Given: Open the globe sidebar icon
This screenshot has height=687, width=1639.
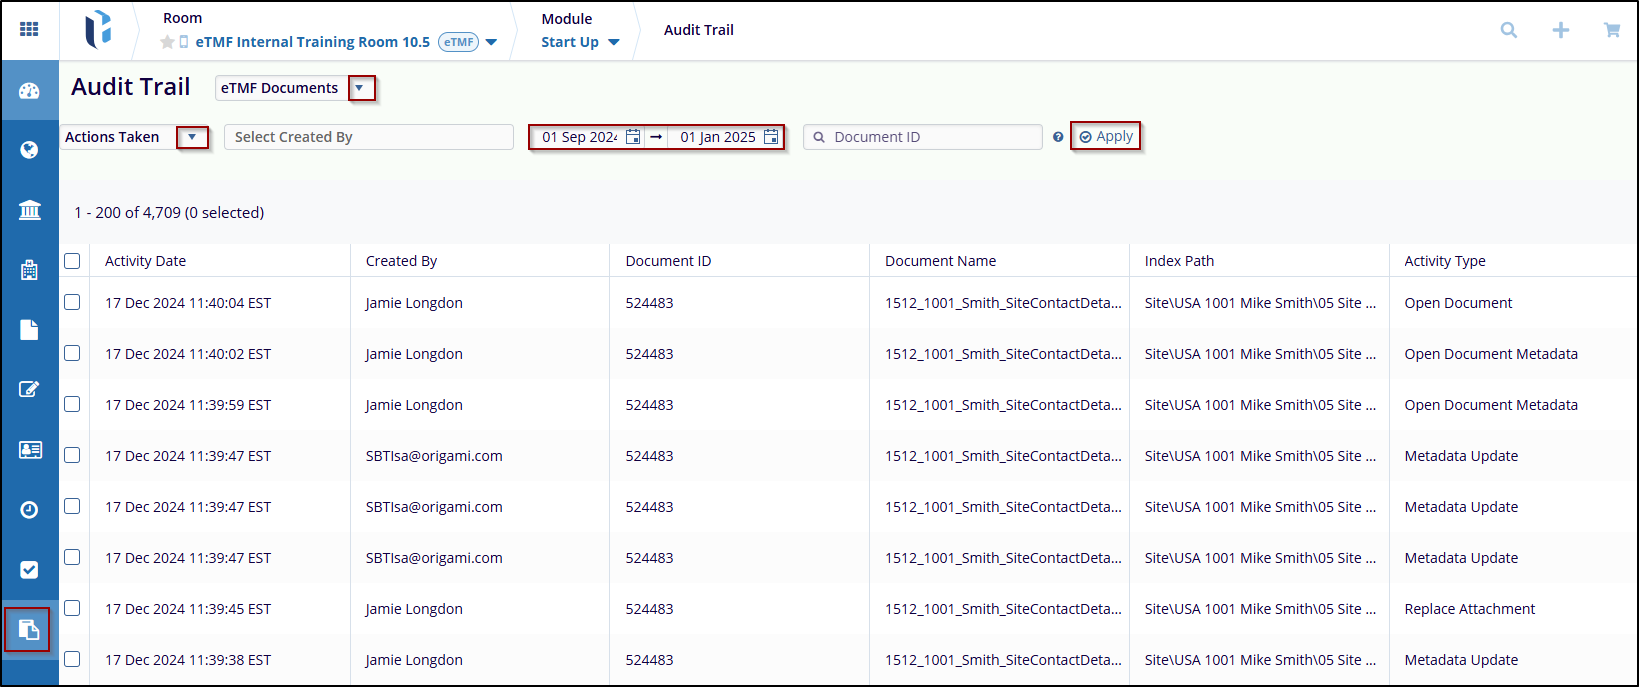Looking at the screenshot, I should pyautogui.click(x=29, y=150).
